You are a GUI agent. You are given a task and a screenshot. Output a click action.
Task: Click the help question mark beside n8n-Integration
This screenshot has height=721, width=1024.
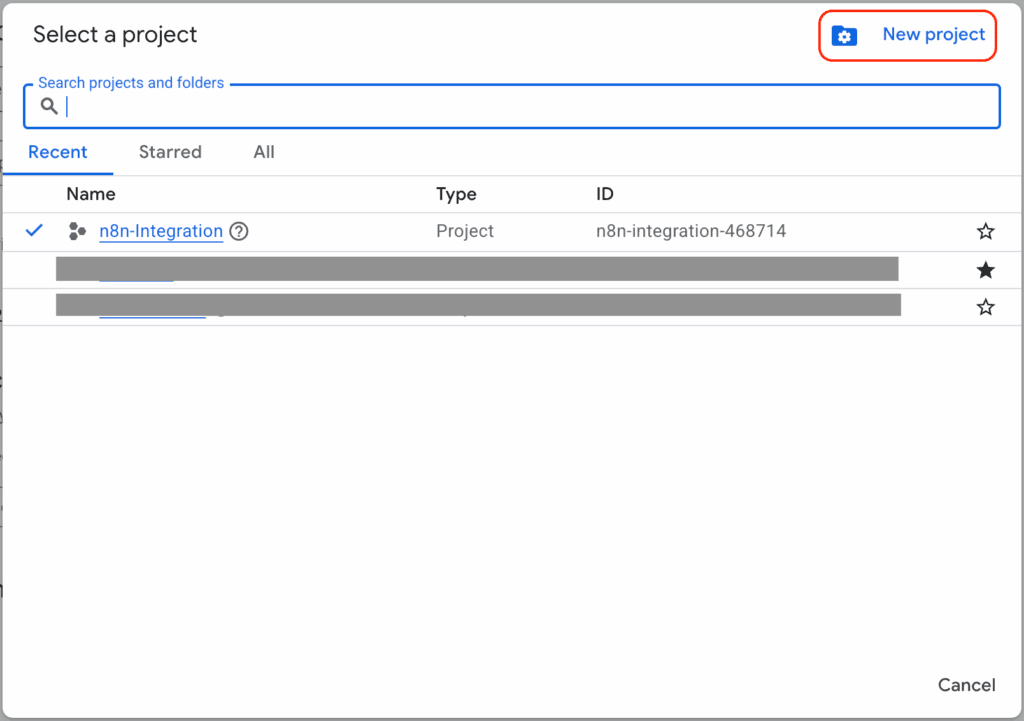(x=239, y=232)
